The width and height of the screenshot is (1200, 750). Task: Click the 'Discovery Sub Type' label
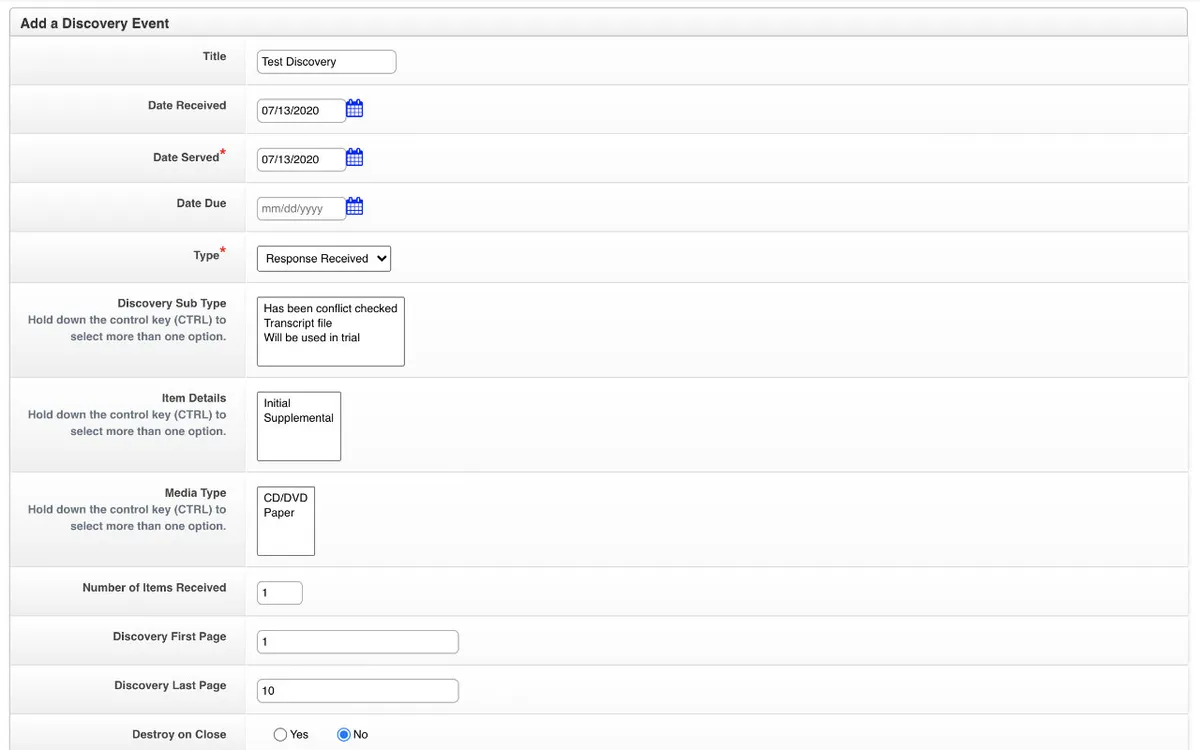tap(172, 303)
